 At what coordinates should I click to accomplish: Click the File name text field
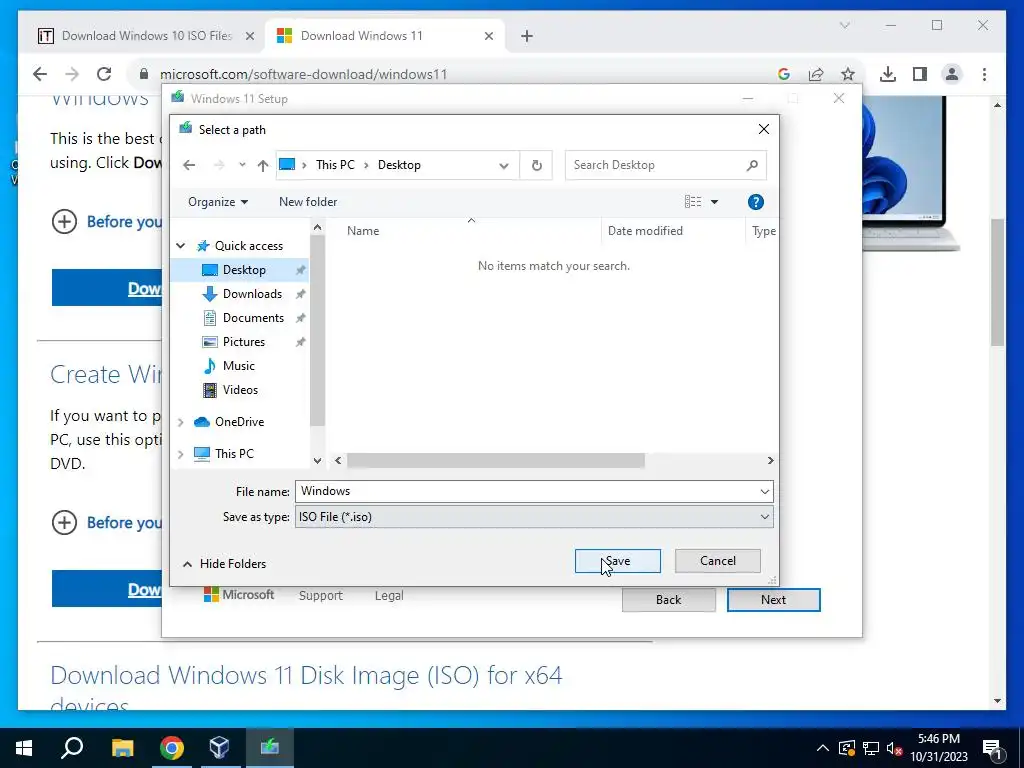pyautogui.click(x=526, y=491)
